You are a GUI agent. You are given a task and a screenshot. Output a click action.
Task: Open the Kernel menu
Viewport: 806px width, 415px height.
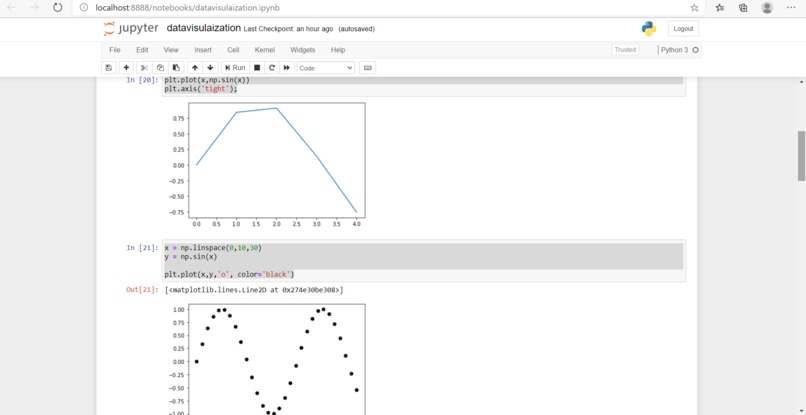pyautogui.click(x=265, y=50)
